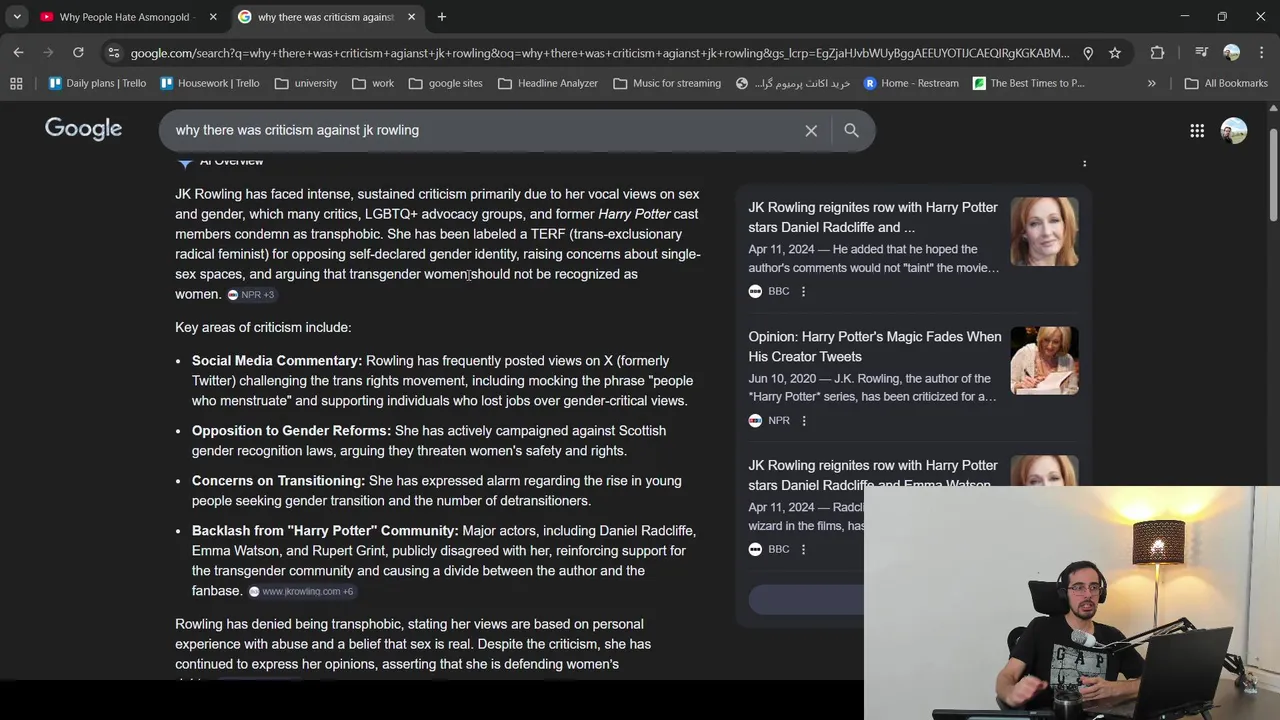
Task: Click 'Key areas of criticism include:' text
Action: point(263,327)
